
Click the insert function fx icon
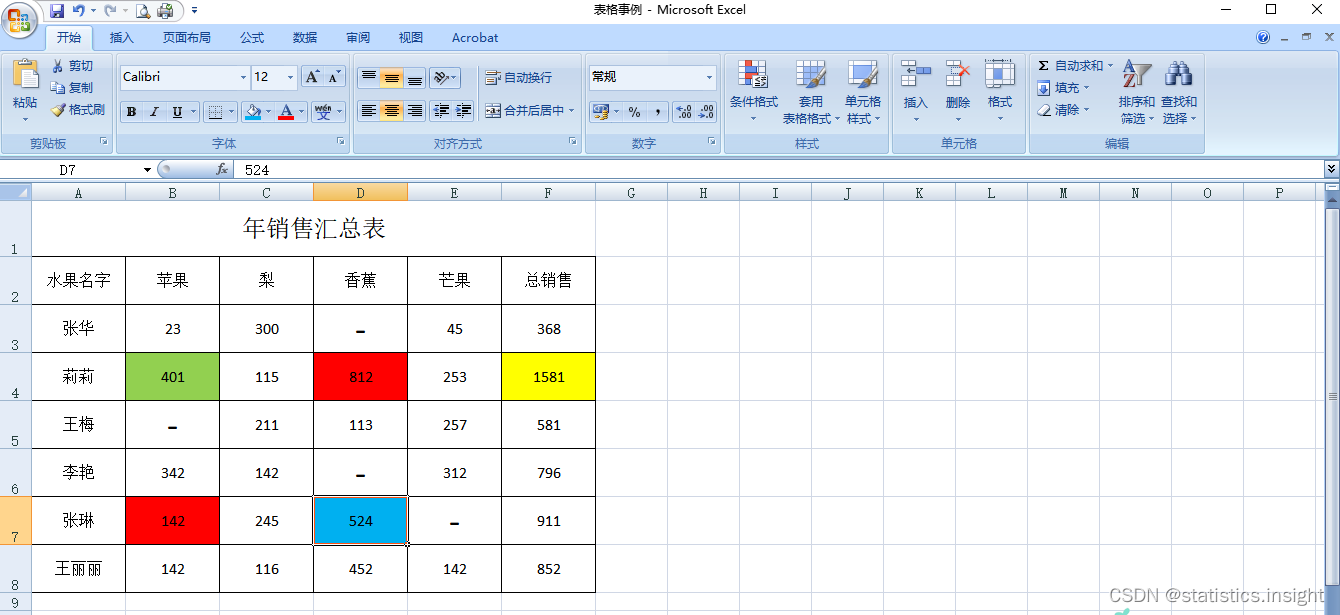pyautogui.click(x=222, y=170)
